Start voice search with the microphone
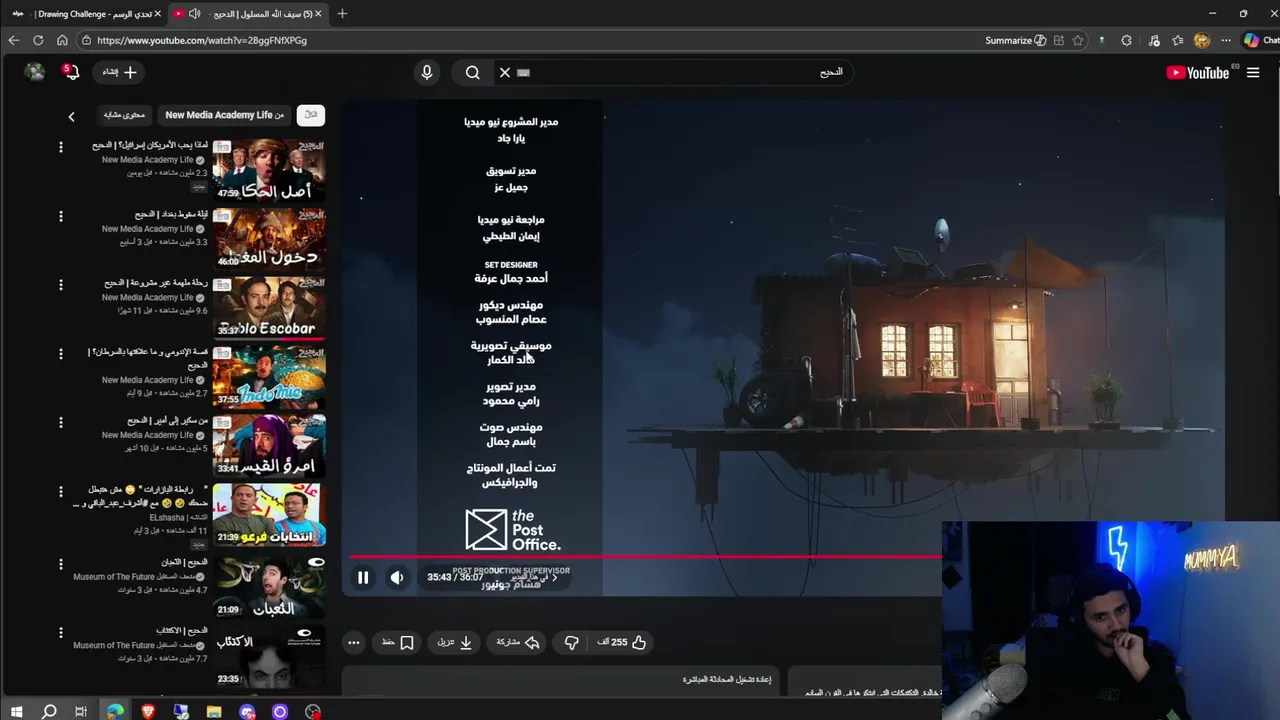 pyautogui.click(x=427, y=72)
